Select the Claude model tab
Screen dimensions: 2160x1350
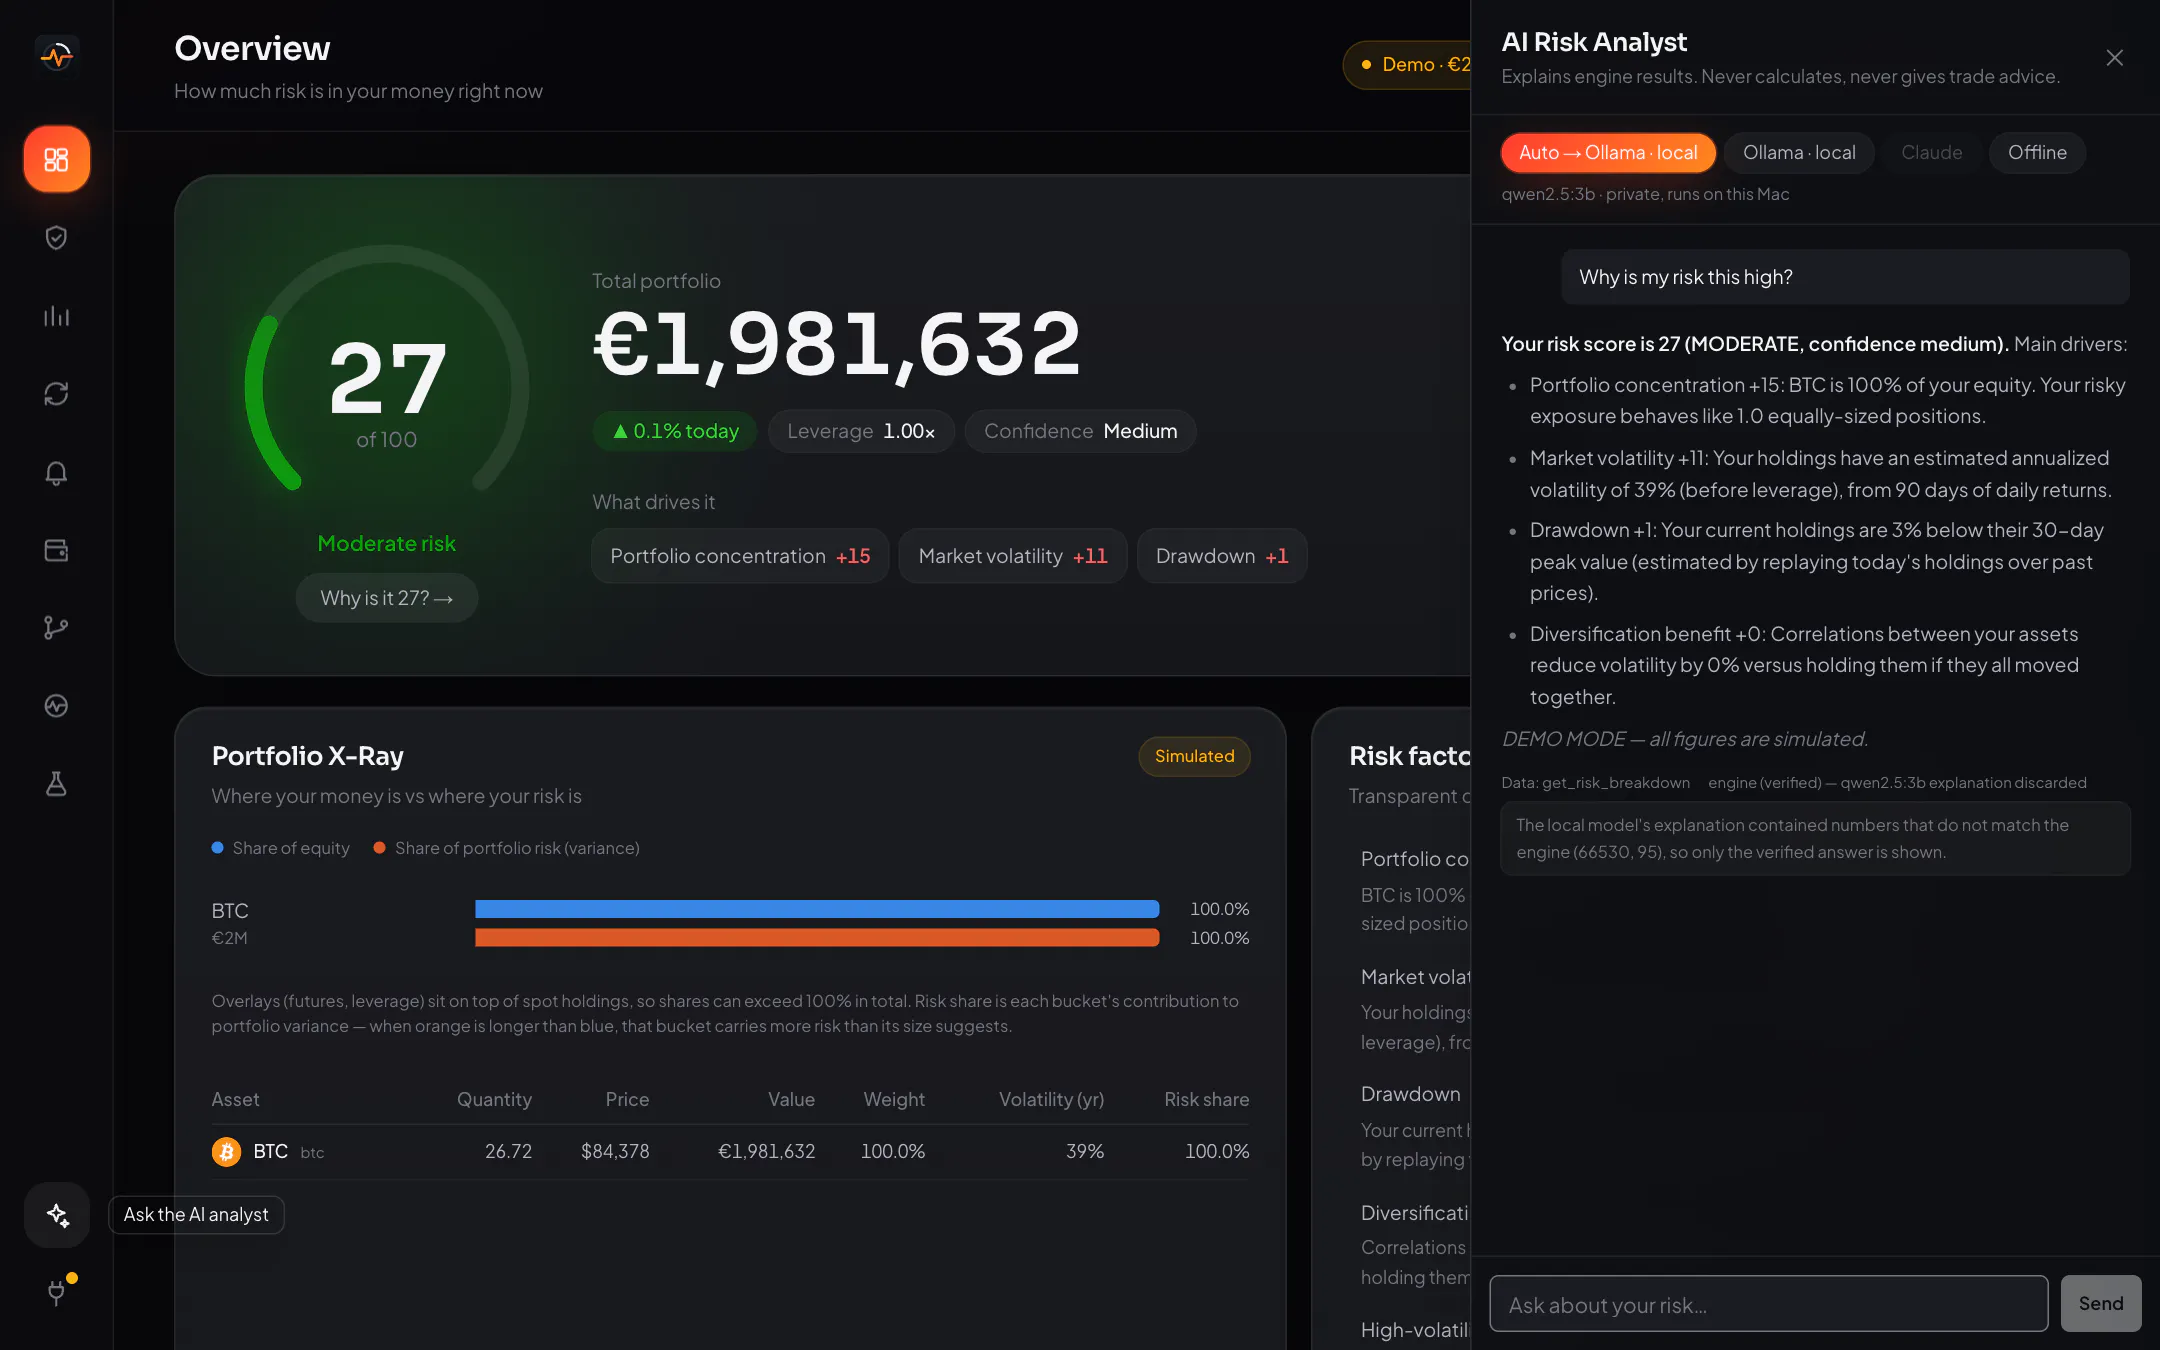click(1931, 153)
